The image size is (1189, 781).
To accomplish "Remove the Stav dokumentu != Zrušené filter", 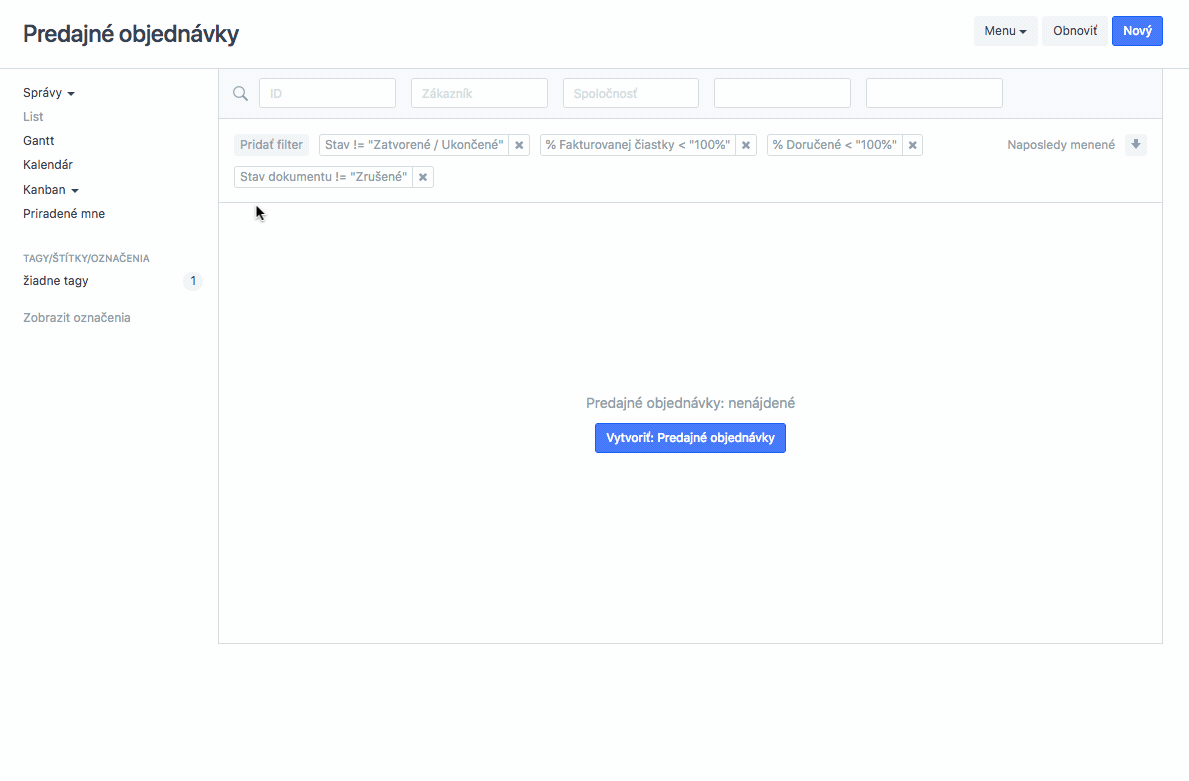I will tap(423, 177).
